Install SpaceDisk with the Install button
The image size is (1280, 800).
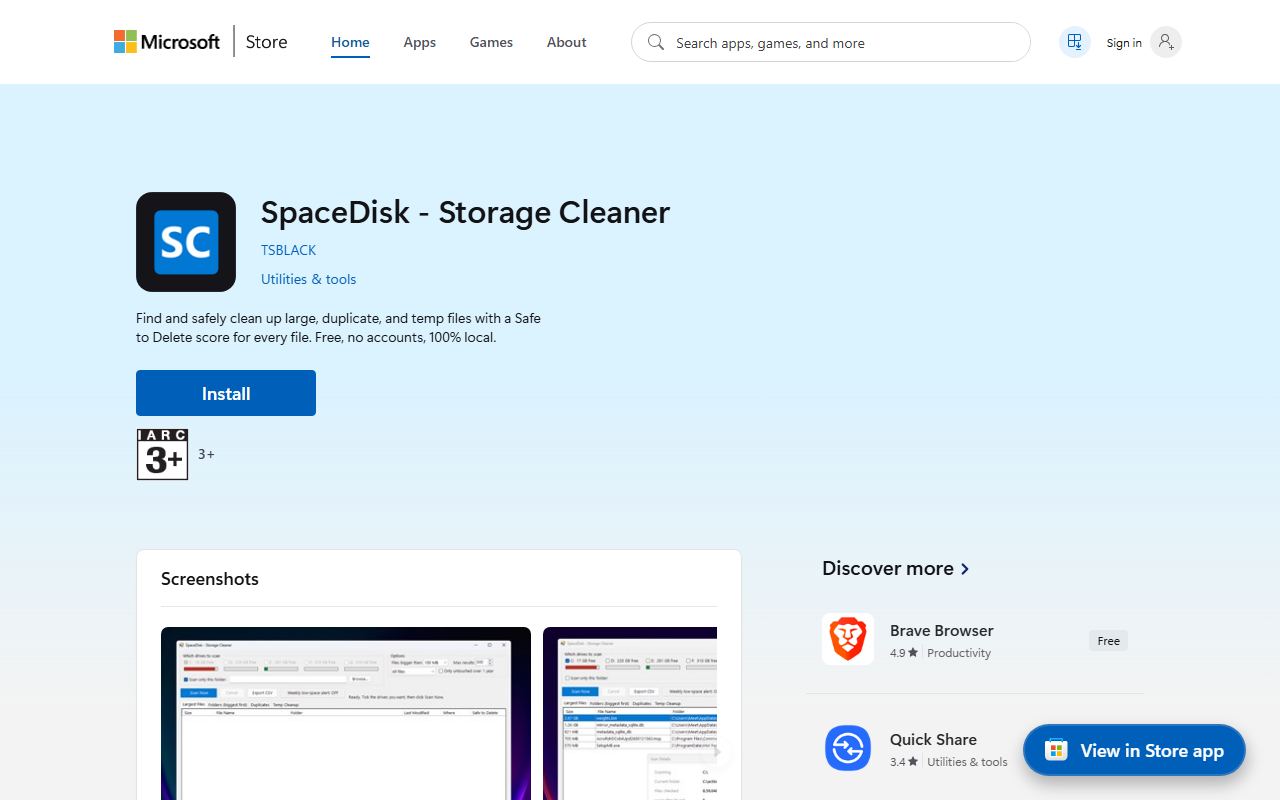pos(226,393)
